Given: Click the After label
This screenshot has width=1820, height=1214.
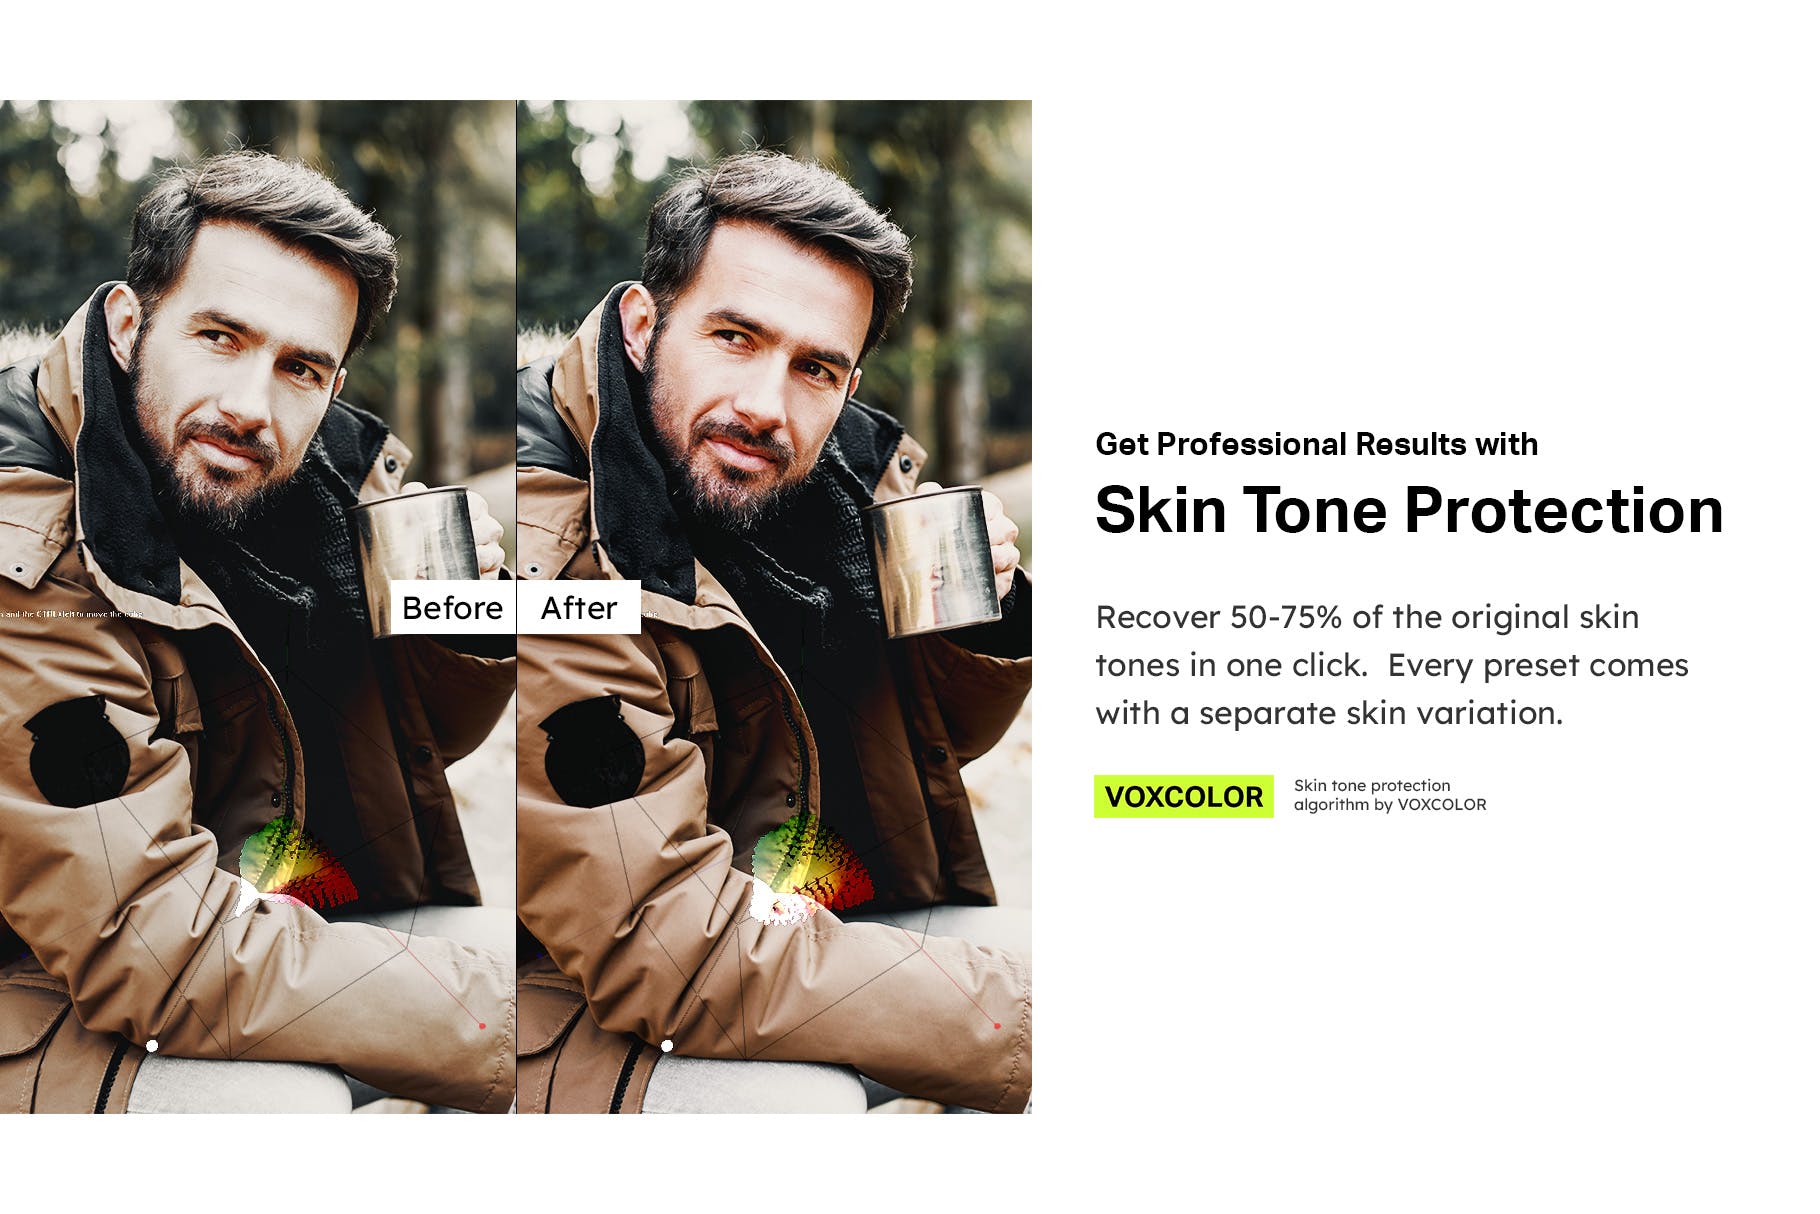Looking at the screenshot, I should [579, 607].
